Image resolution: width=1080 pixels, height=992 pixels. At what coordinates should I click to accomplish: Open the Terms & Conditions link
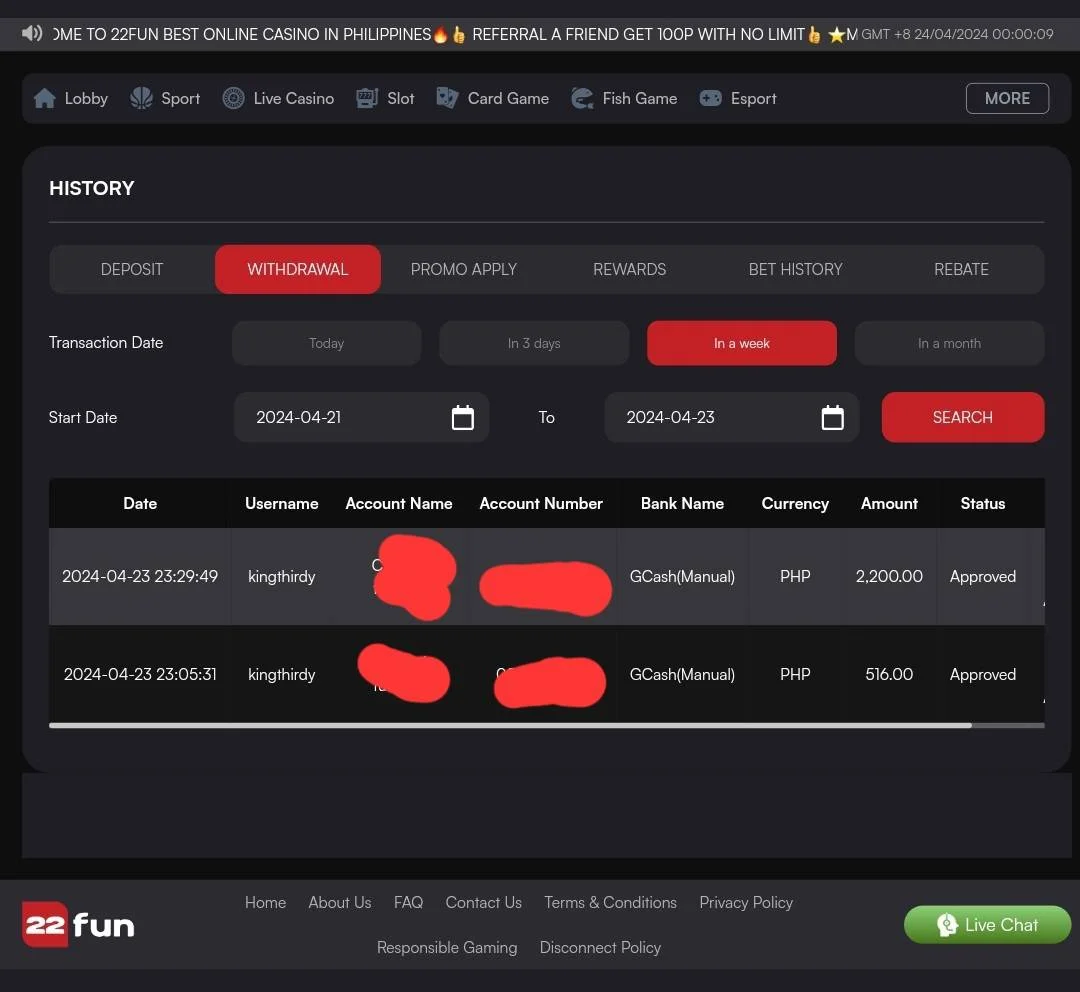[x=610, y=902]
